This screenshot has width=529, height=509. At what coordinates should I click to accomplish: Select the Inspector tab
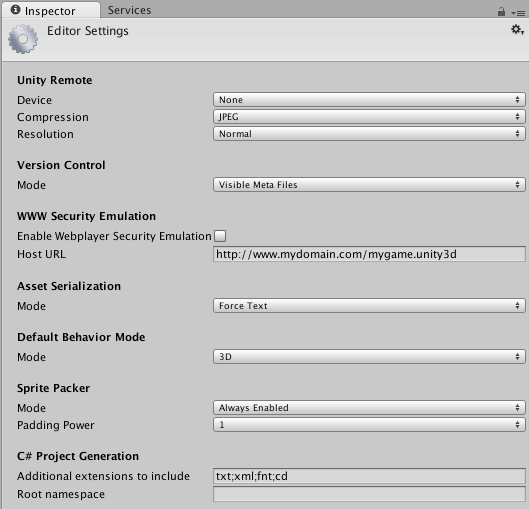coord(51,10)
